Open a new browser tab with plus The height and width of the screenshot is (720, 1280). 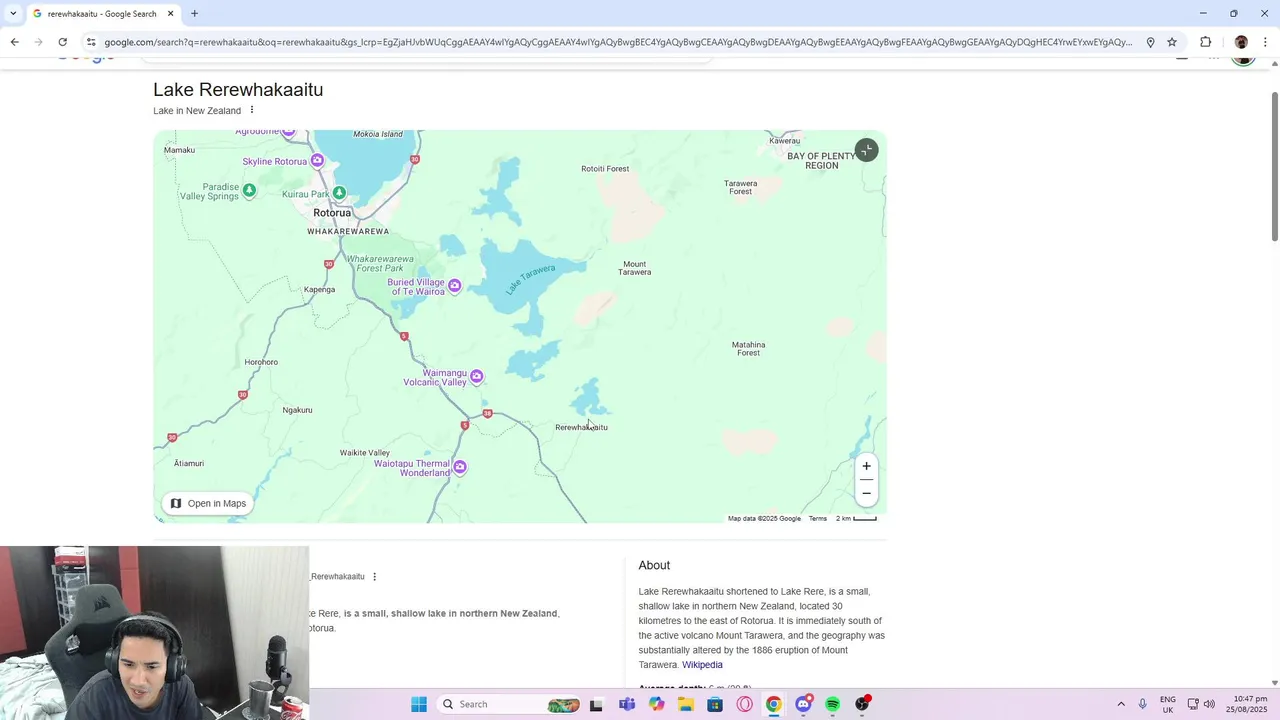pos(194,13)
